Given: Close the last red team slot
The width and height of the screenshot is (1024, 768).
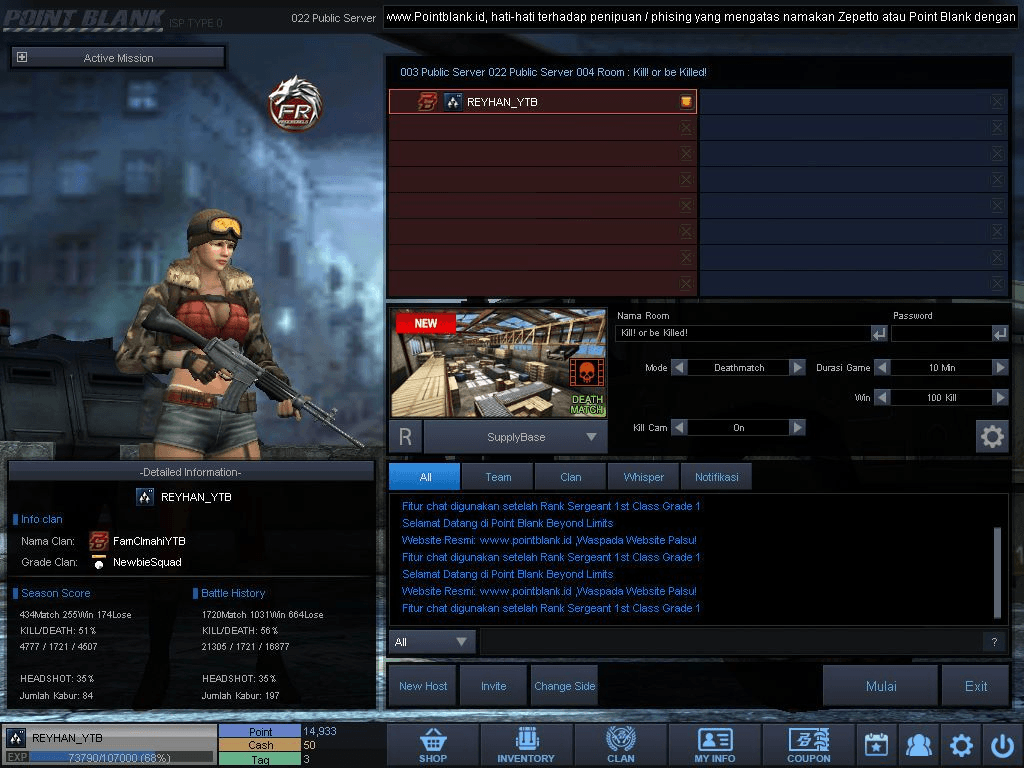Looking at the screenshot, I should (686, 283).
